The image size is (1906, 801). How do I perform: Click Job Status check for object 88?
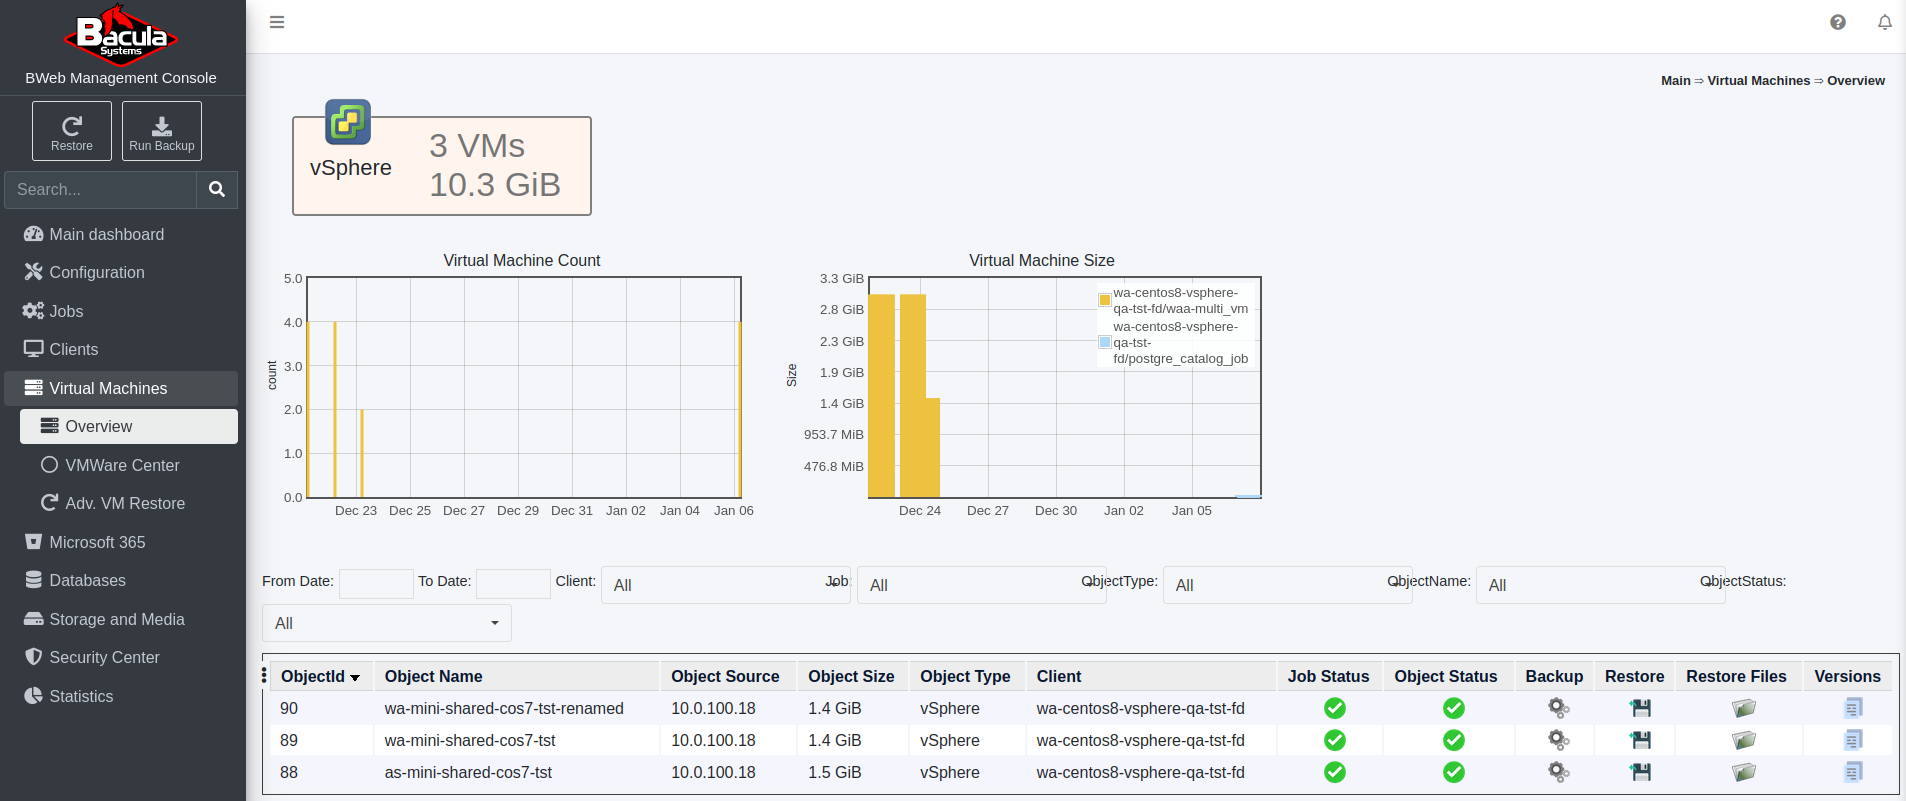pyautogui.click(x=1335, y=772)
